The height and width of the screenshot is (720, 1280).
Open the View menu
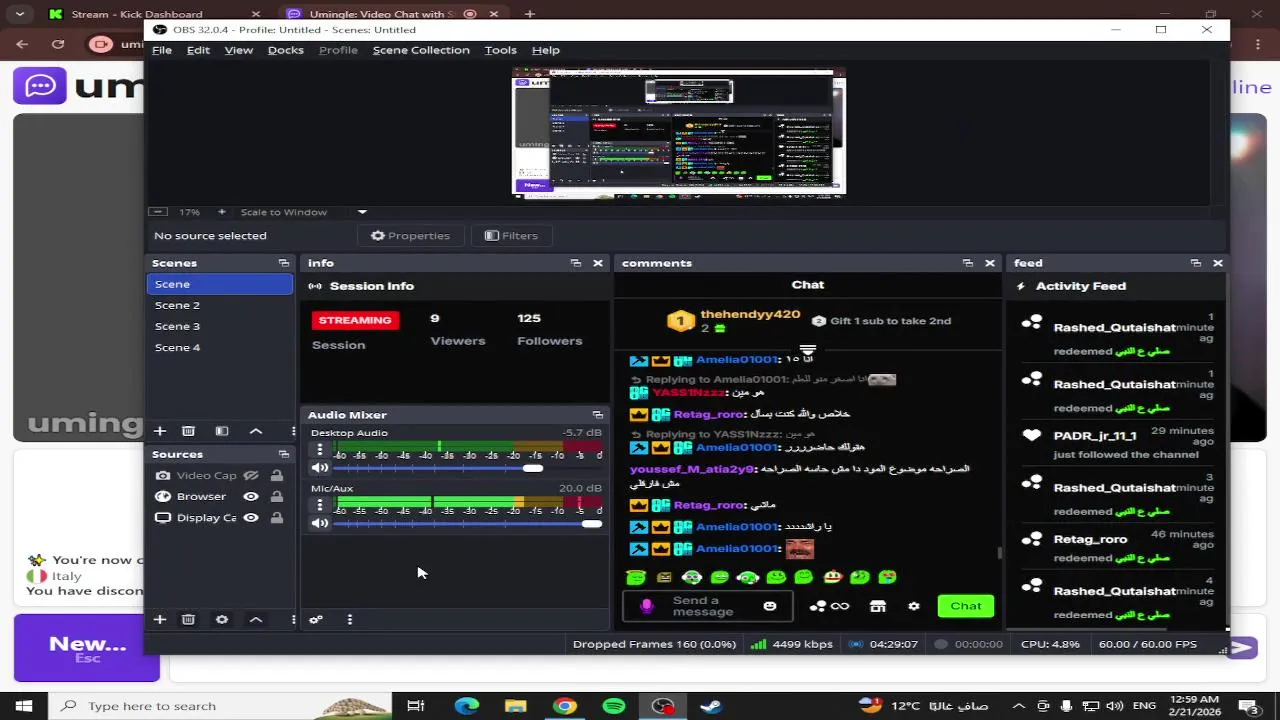tap(238, 50)
